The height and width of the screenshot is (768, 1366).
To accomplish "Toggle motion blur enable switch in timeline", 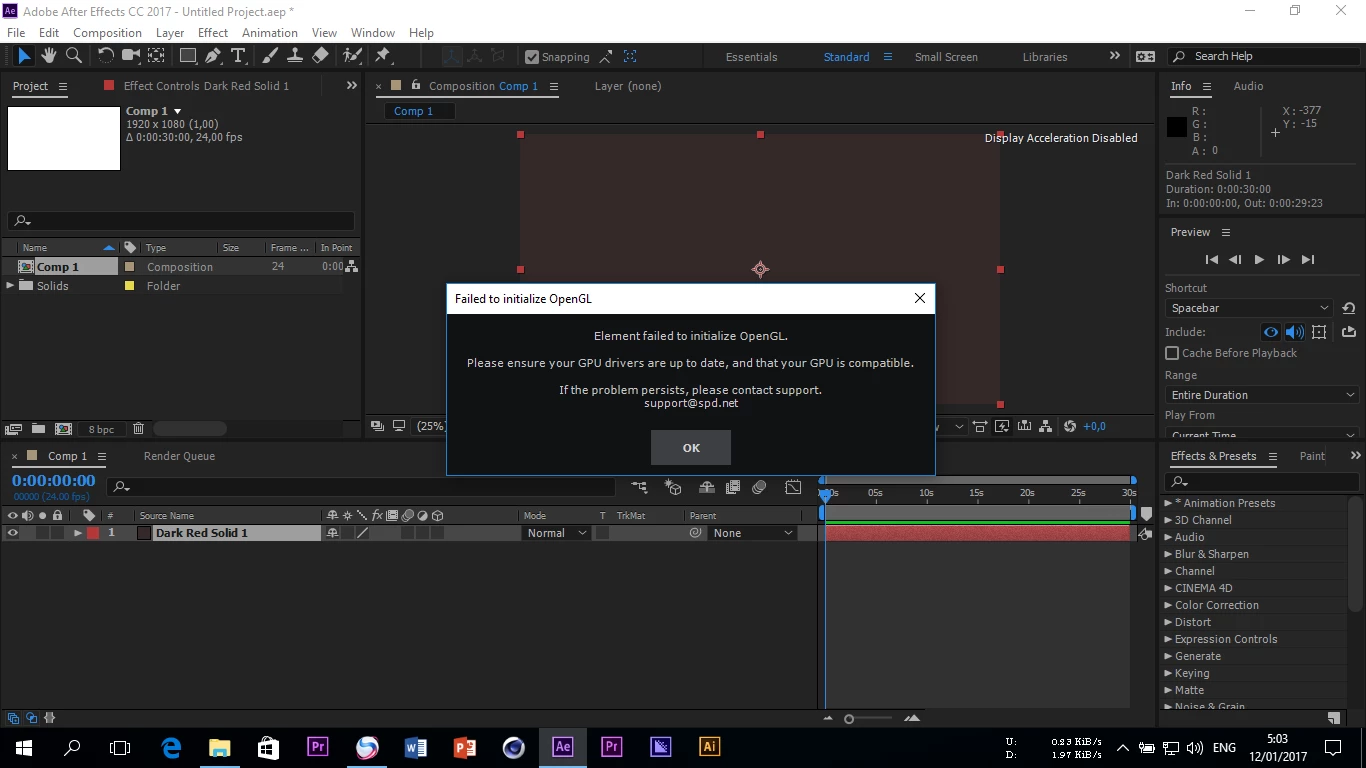I will pyautogui.click(x=759, y=487).
